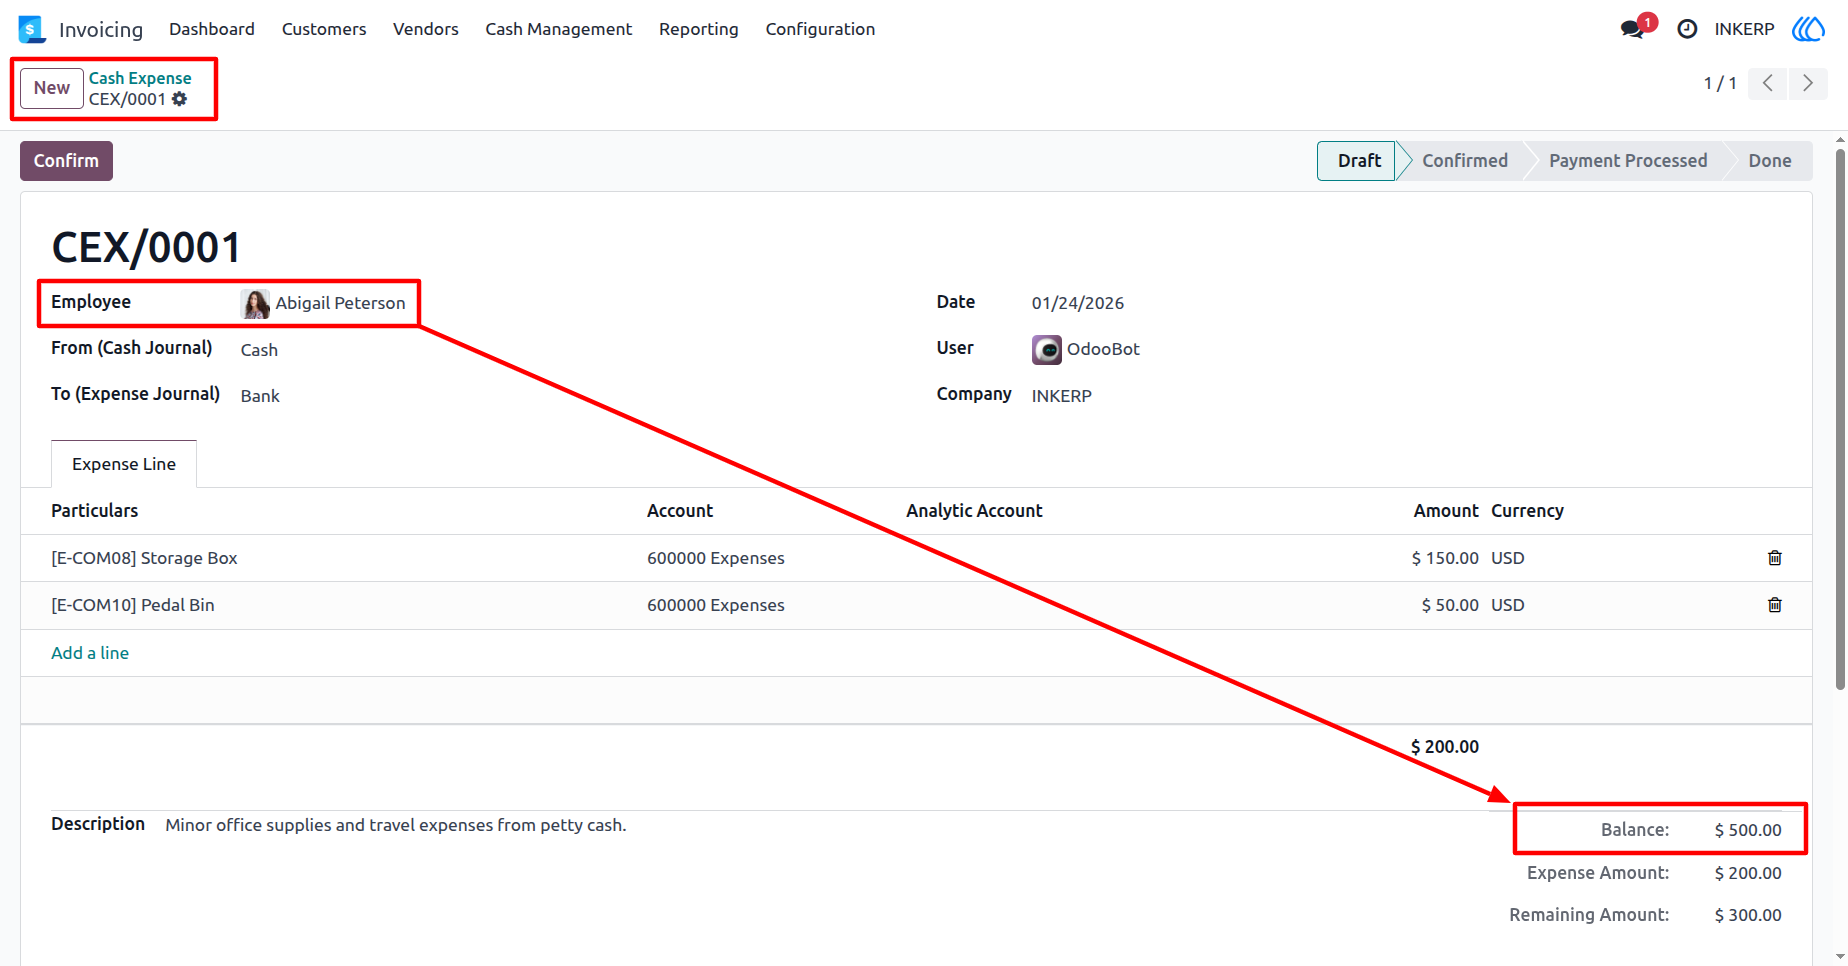Image resolution: width=1848 pixels, height=966 pixels.
Task: Click the [E-COM10] Pedal Bin cell
Action: 133,605
